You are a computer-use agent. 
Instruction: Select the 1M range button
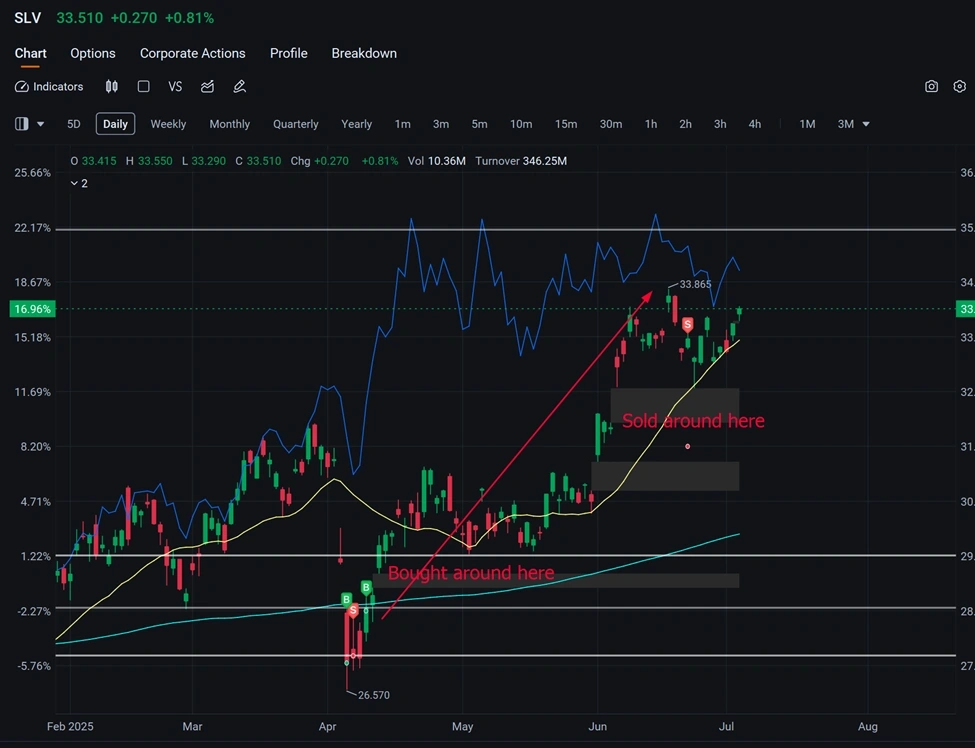[807, 124]
